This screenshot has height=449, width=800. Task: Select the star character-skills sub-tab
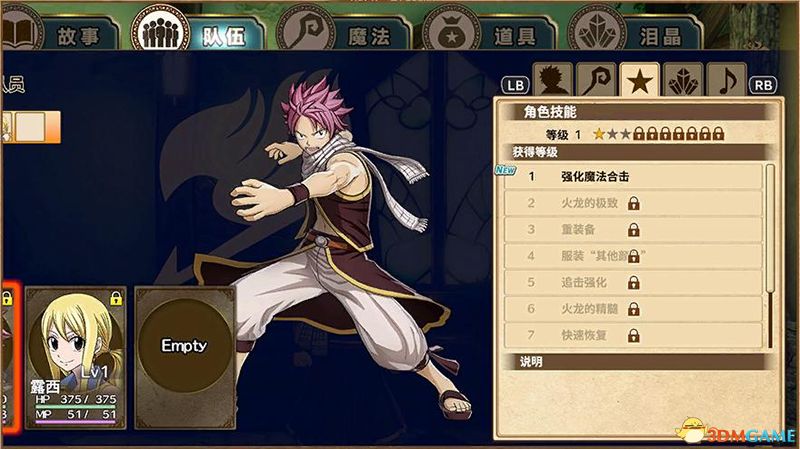(x=639, y=80)
